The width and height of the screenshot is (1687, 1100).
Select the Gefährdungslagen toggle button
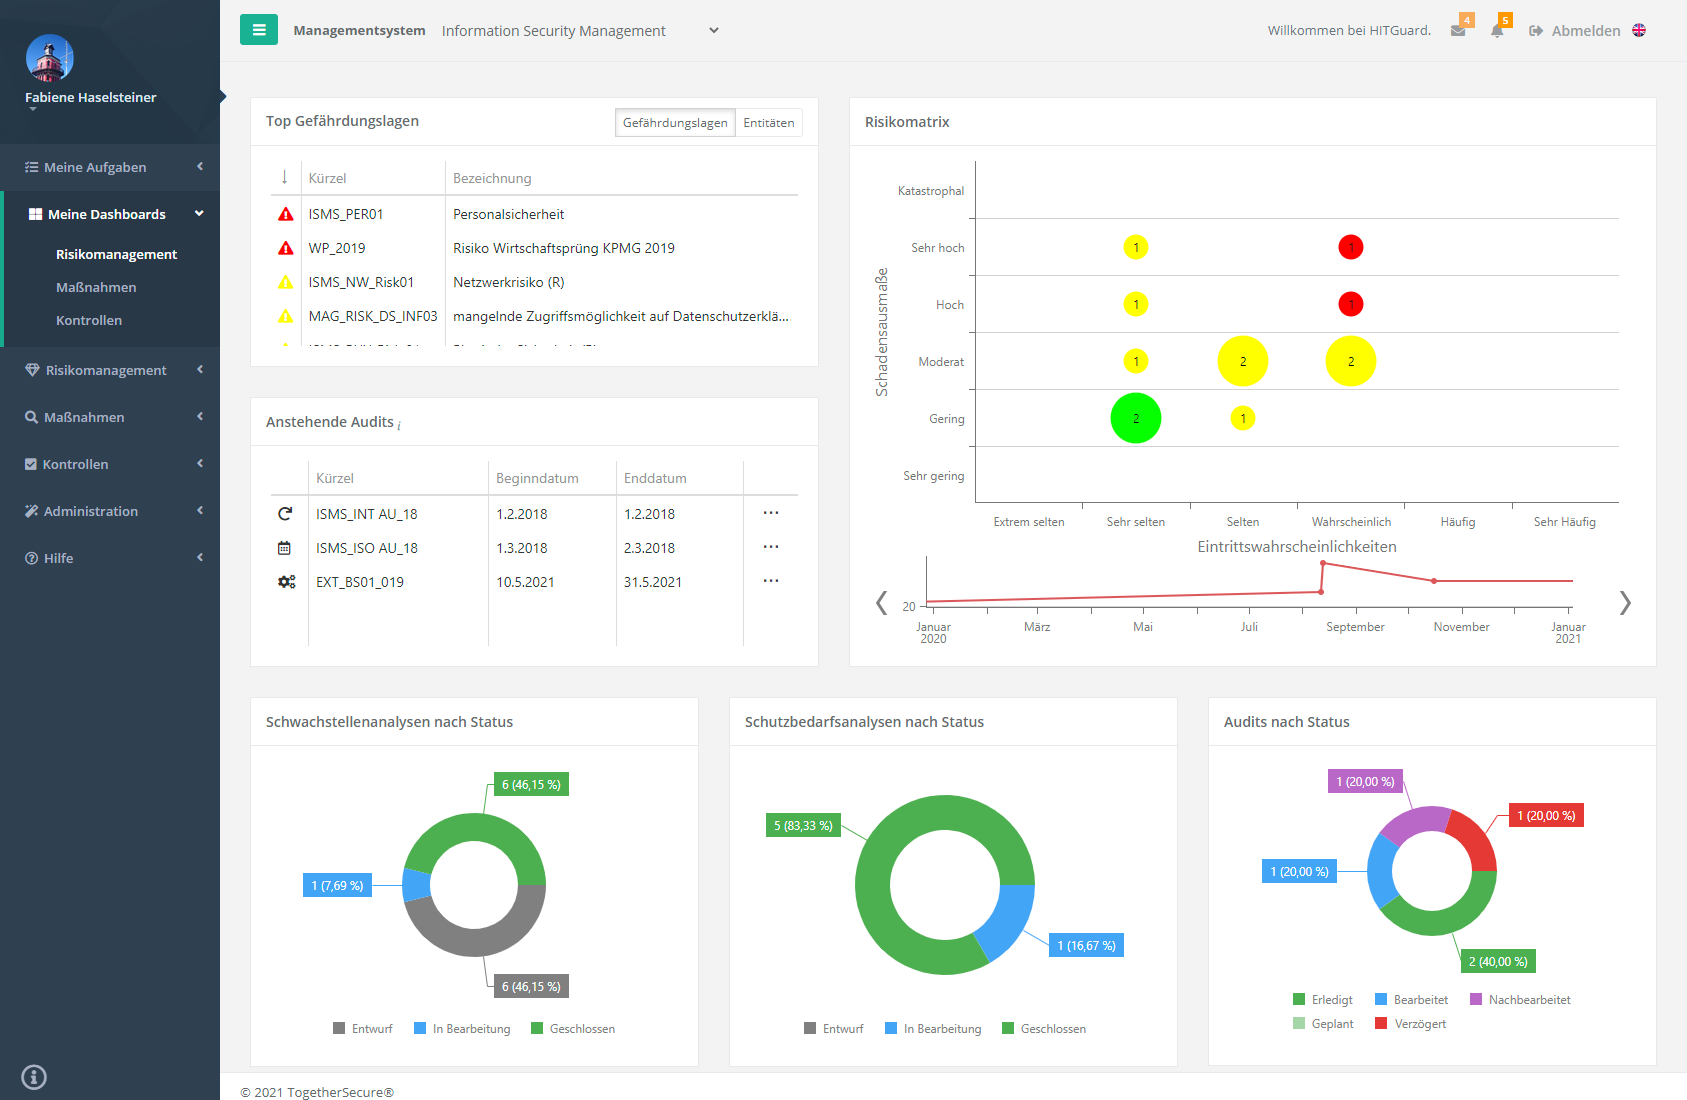pyautogui.click(x=675, y=123)
